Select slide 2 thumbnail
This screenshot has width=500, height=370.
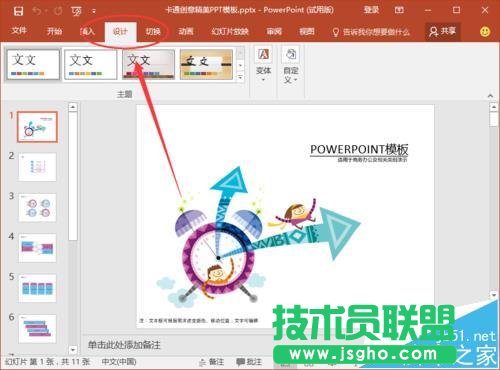pos(37,167)
